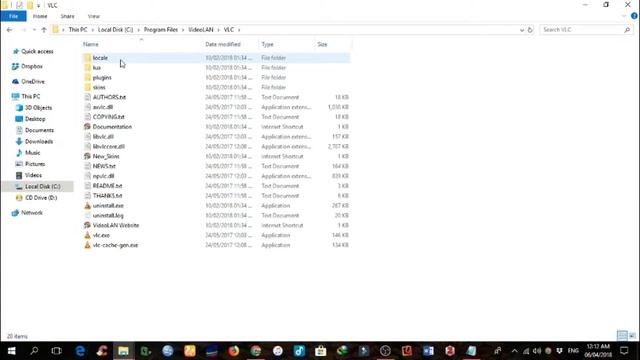This screenshot has width=640, height=360.
Task: Select README.txt file
Action: click(x=107, y=186)
